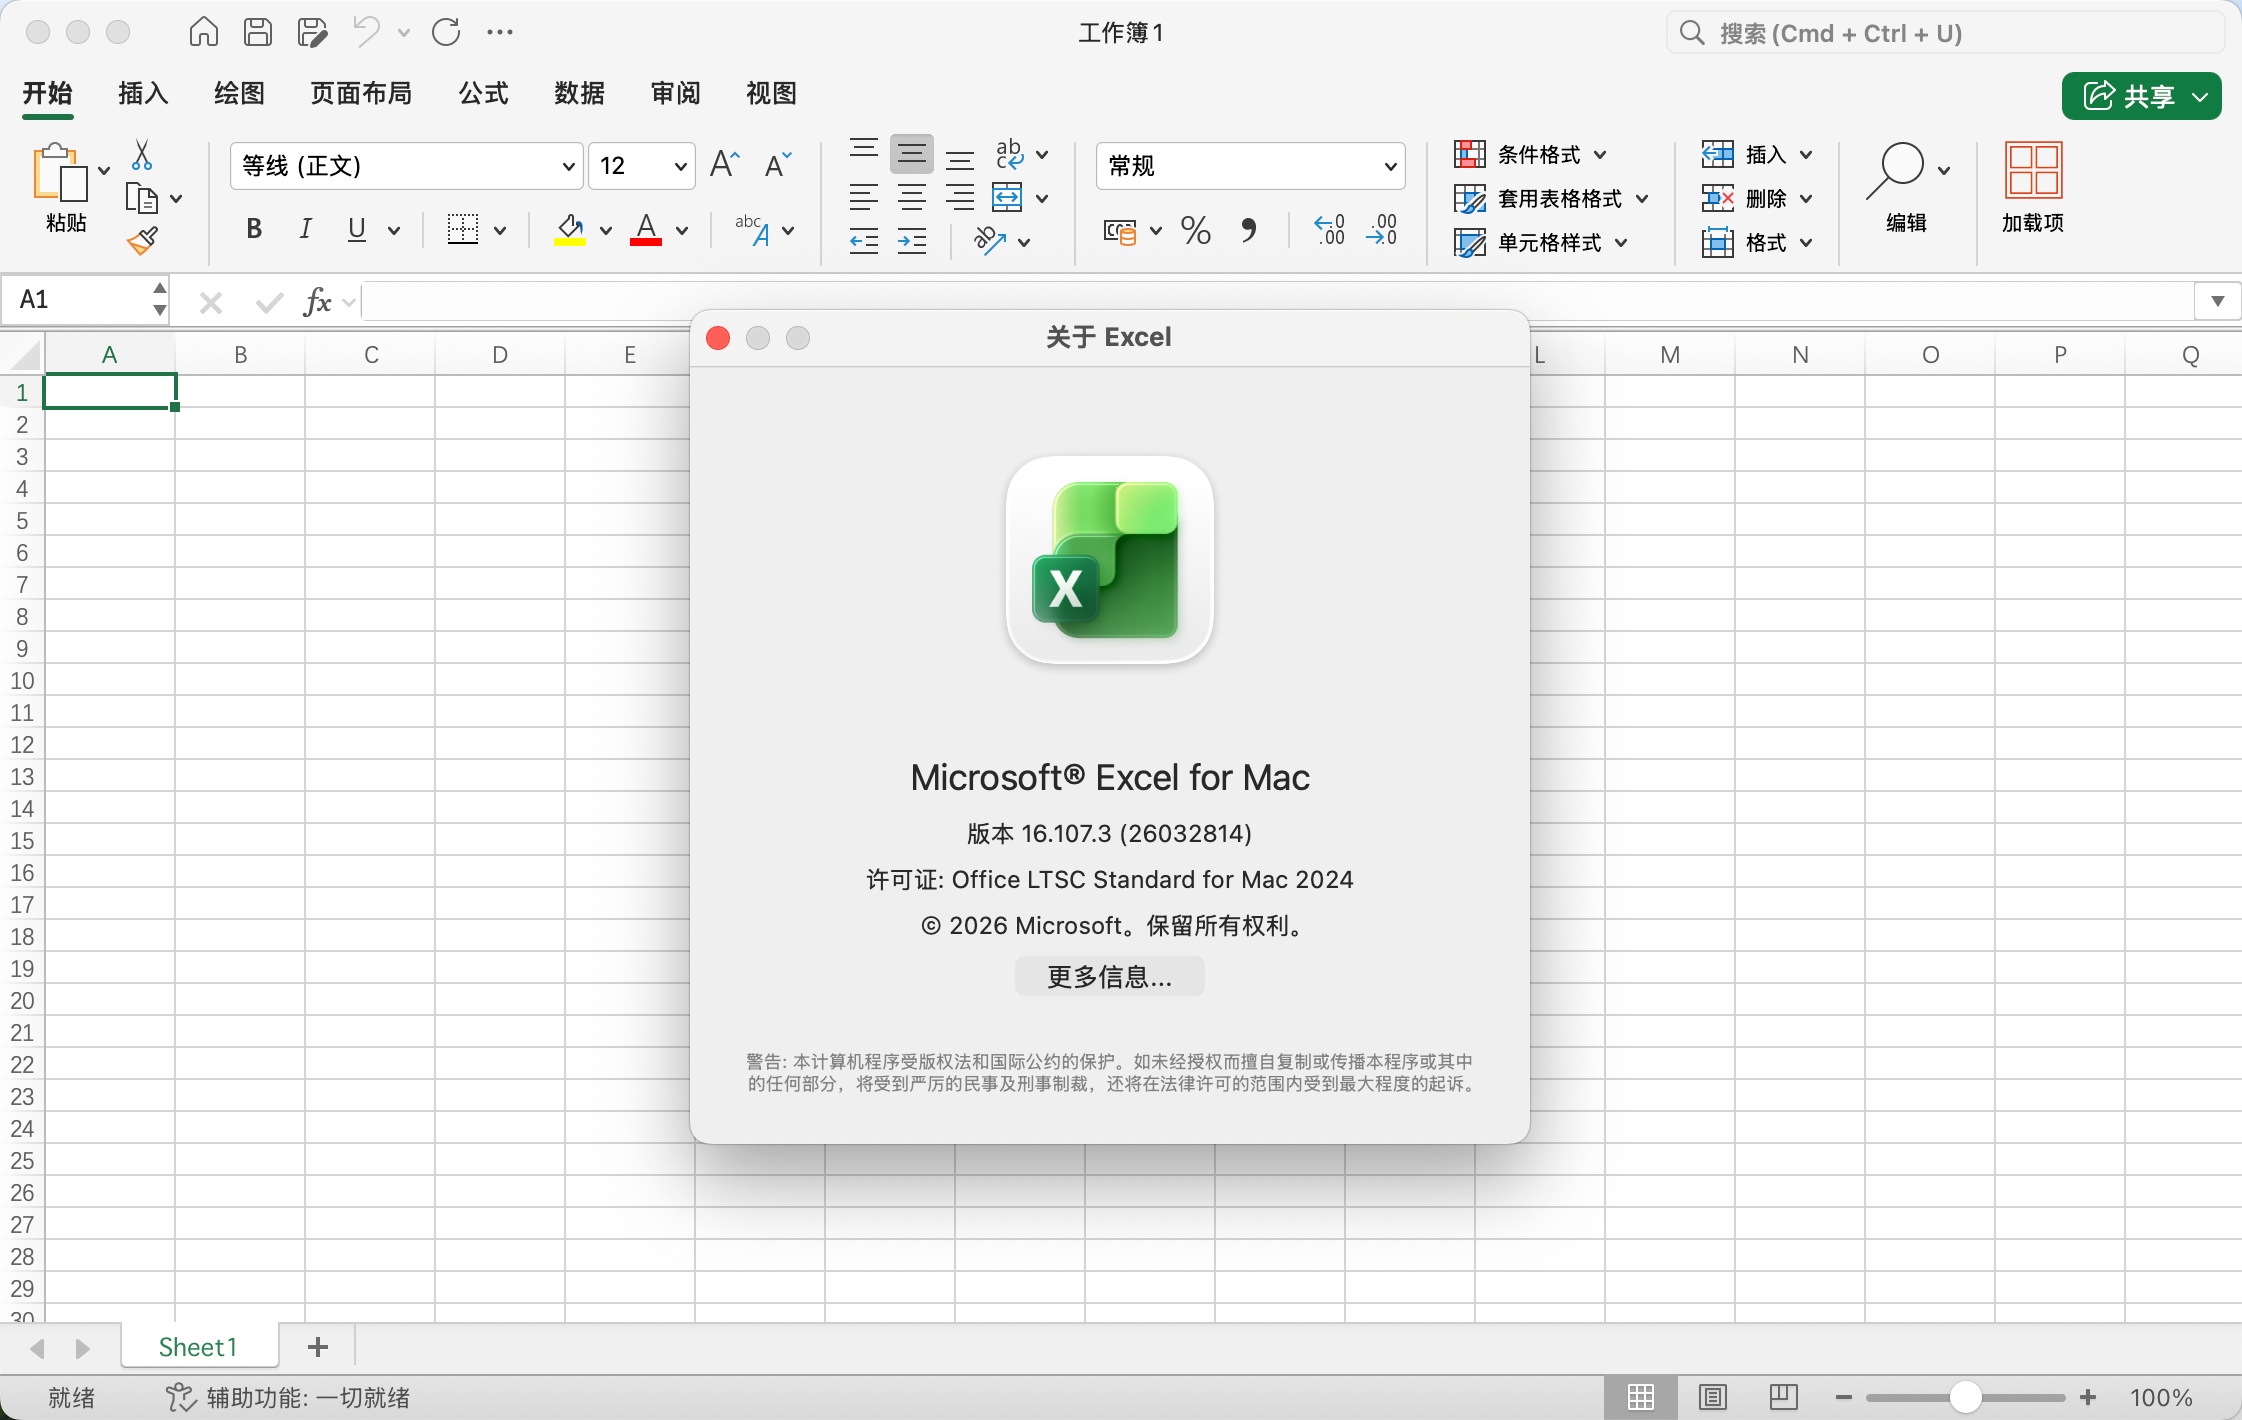The image size is (2242, 1420).
Task: Click the insert function fx icon
Action: pyautogui.click(x=317, y=301)
